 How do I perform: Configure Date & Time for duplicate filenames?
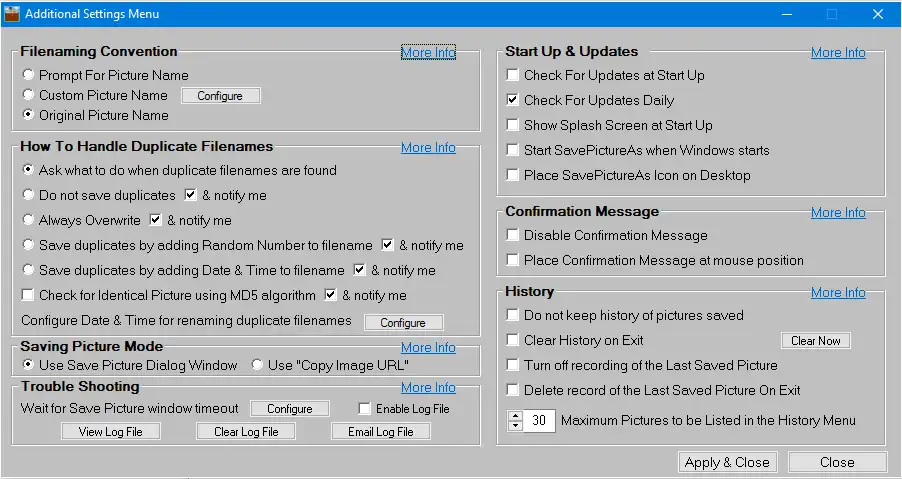click(403, 323)
